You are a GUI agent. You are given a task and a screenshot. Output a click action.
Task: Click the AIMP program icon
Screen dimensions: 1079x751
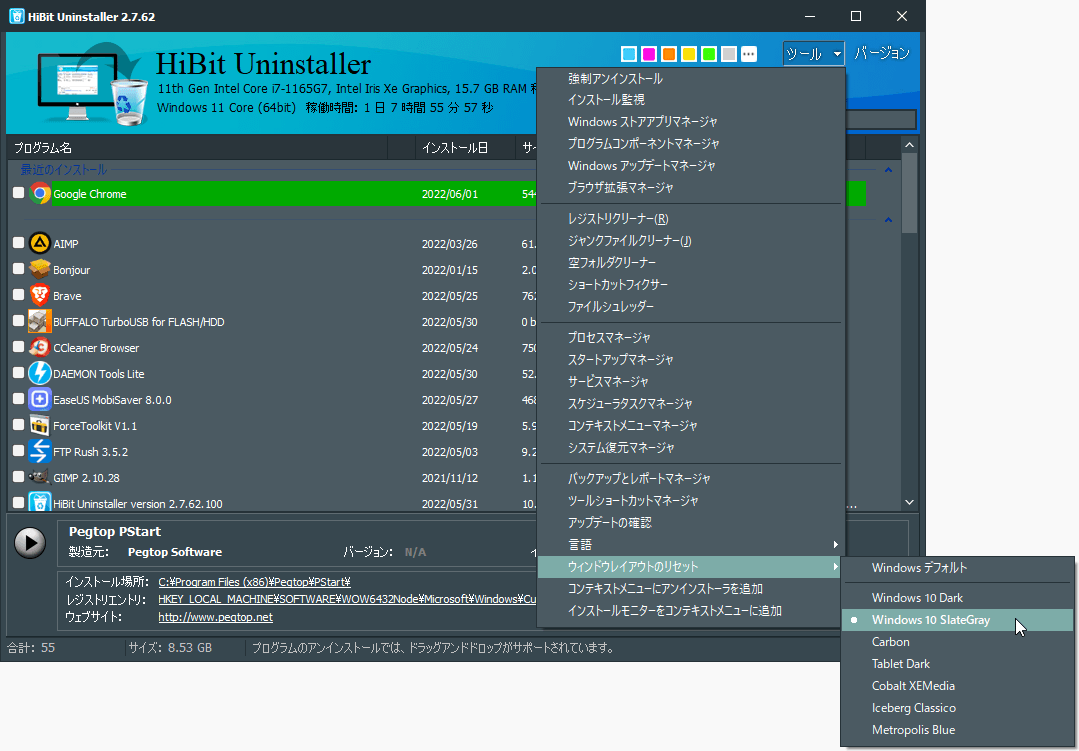point(40,243)
